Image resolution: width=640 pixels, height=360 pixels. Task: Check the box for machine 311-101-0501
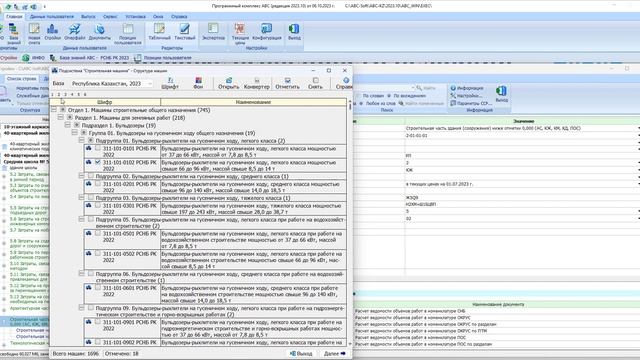click(x=98, y=233)
